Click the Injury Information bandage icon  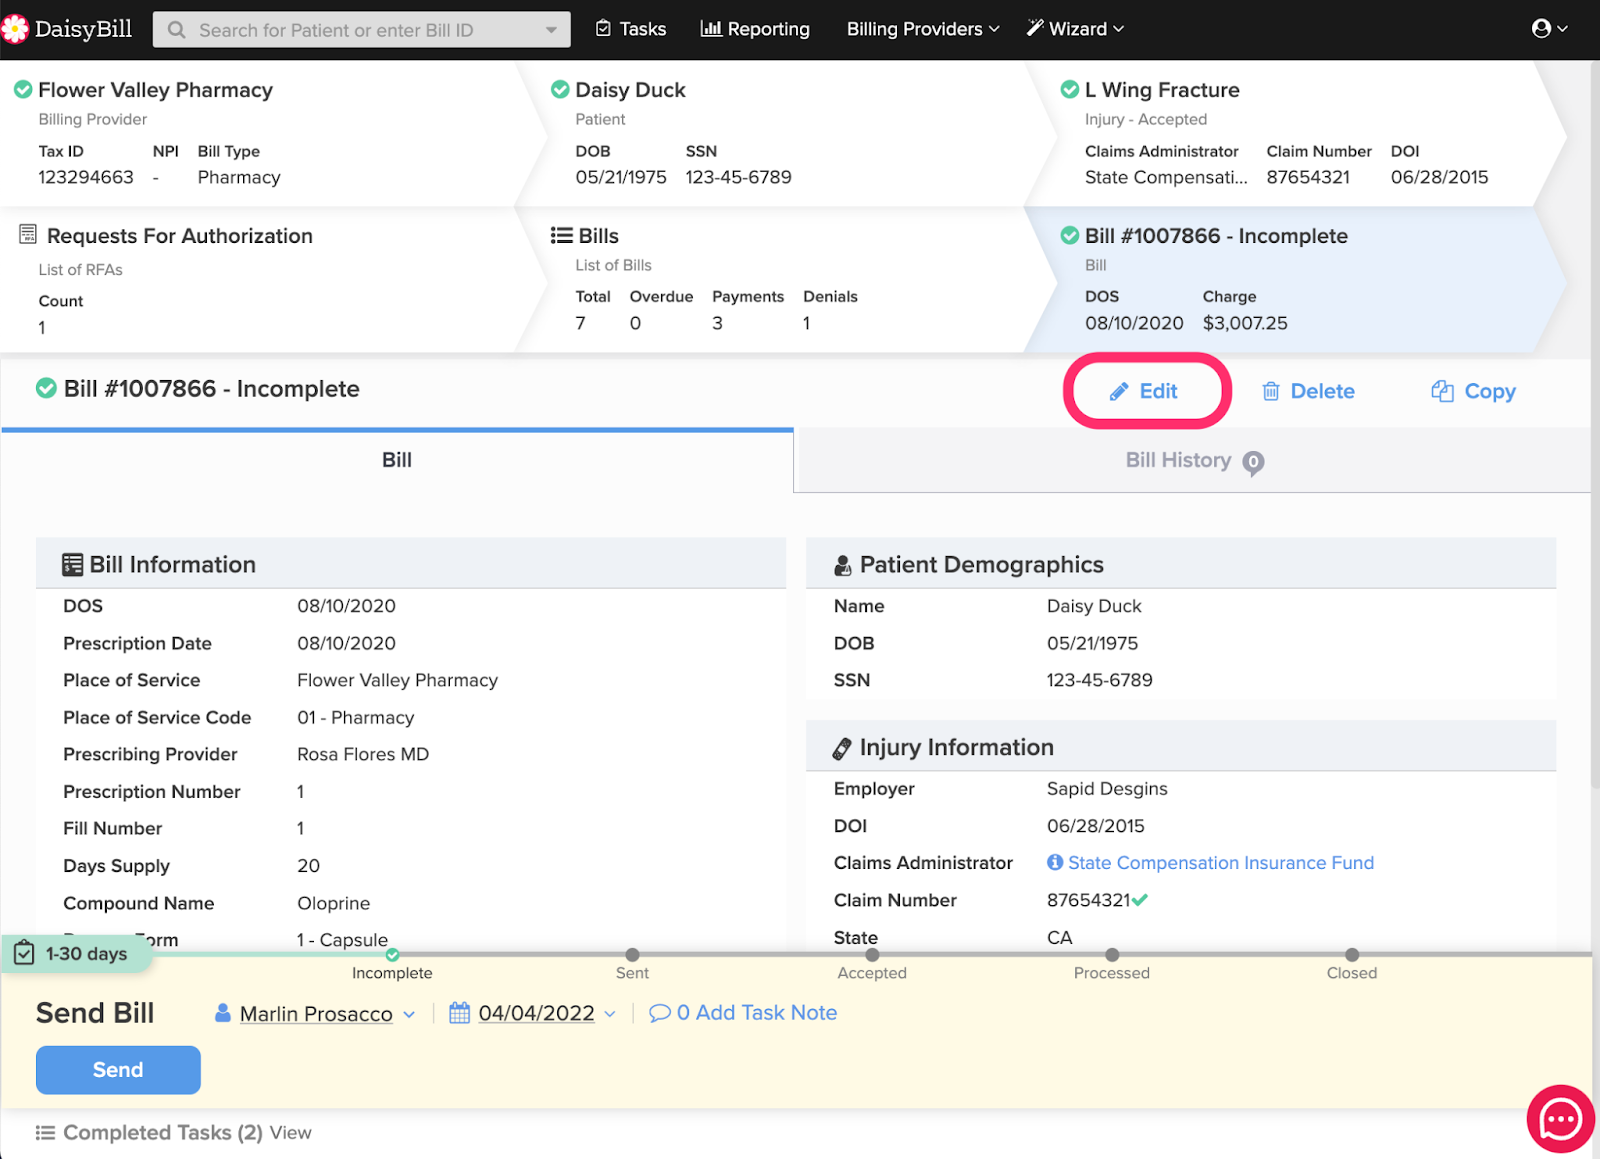click(x=842, y=748)
